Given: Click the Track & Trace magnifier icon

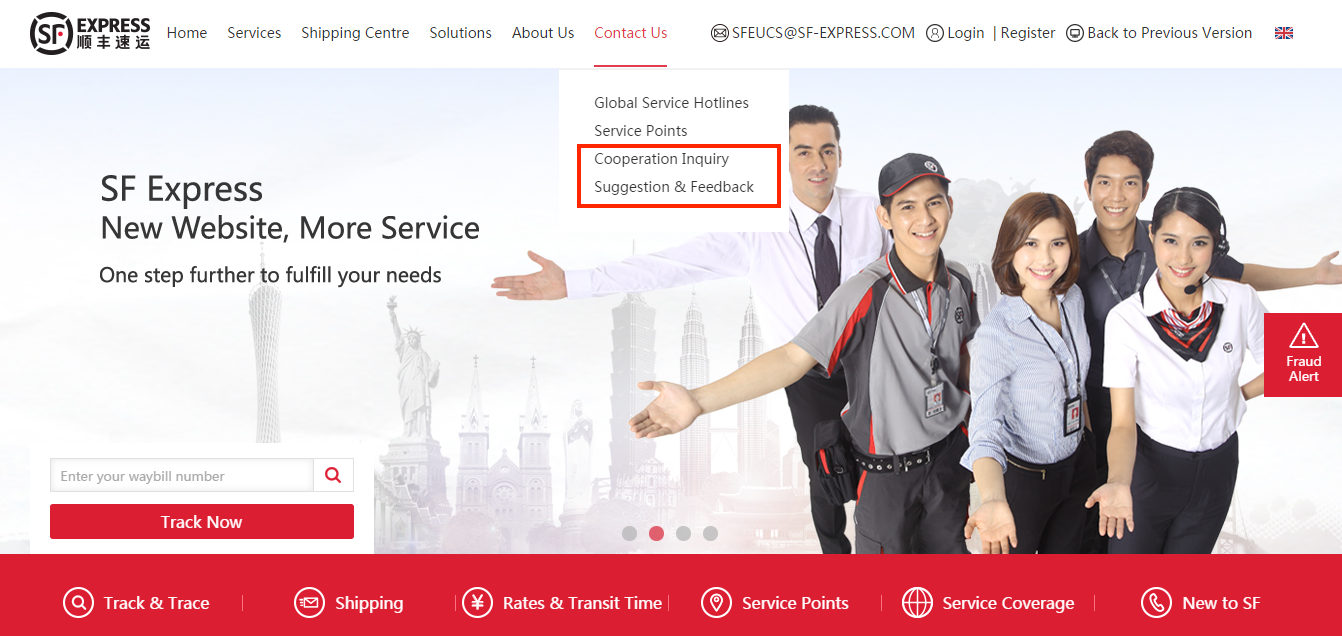Looking at the screenshot, I should click(x=78, y=603).
